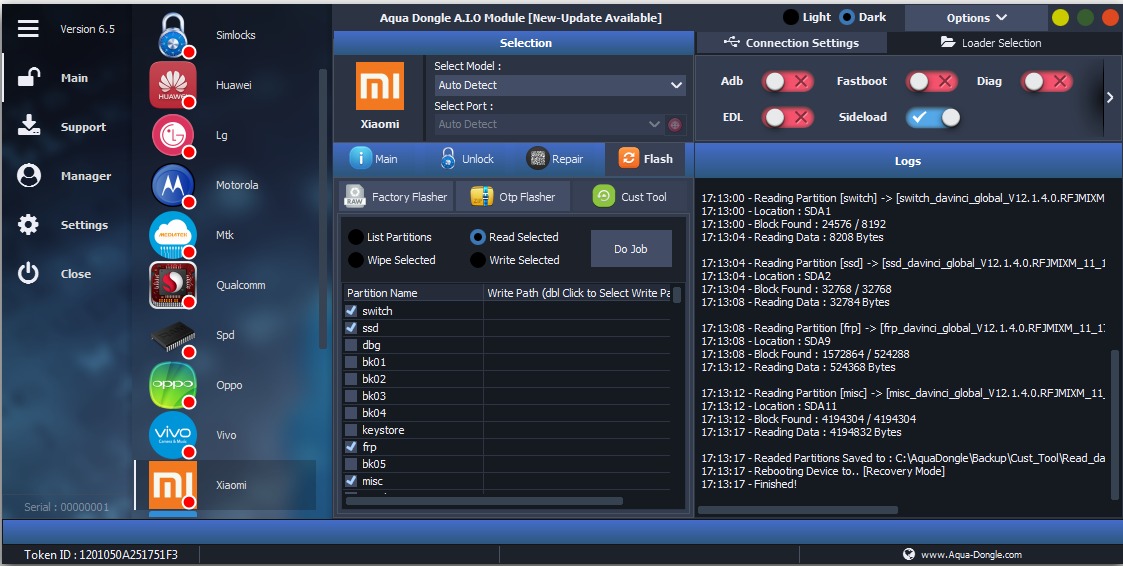Switch to the Repair tab

(x=556, y=159)
